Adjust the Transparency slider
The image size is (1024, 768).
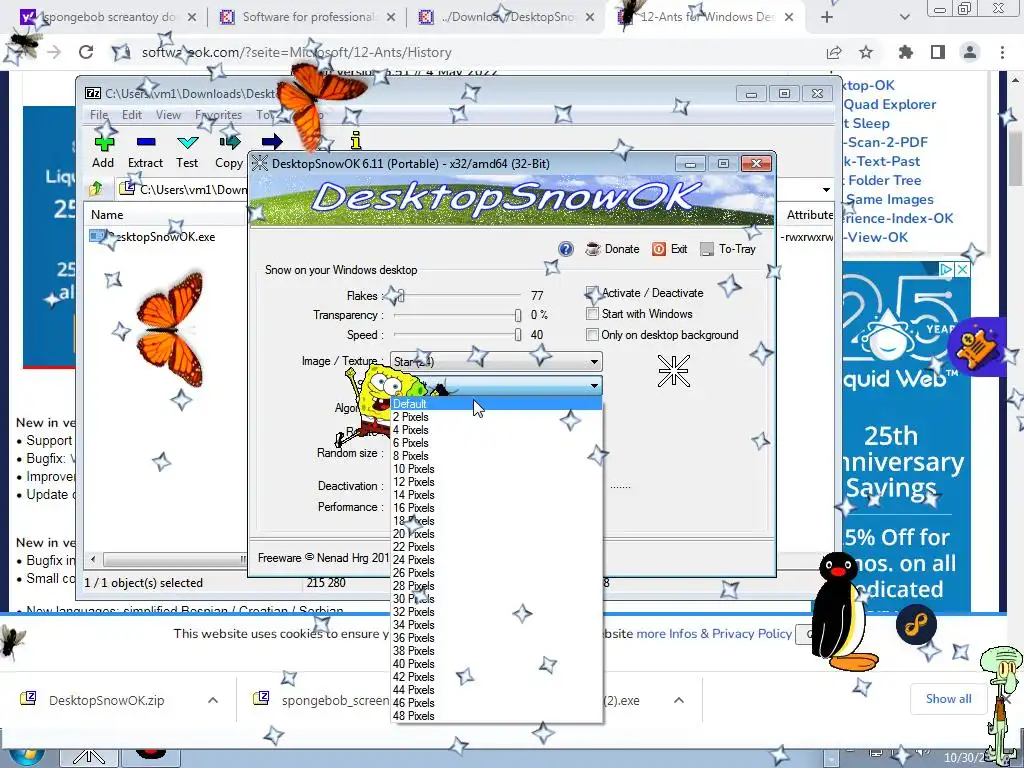click(518, 315)
